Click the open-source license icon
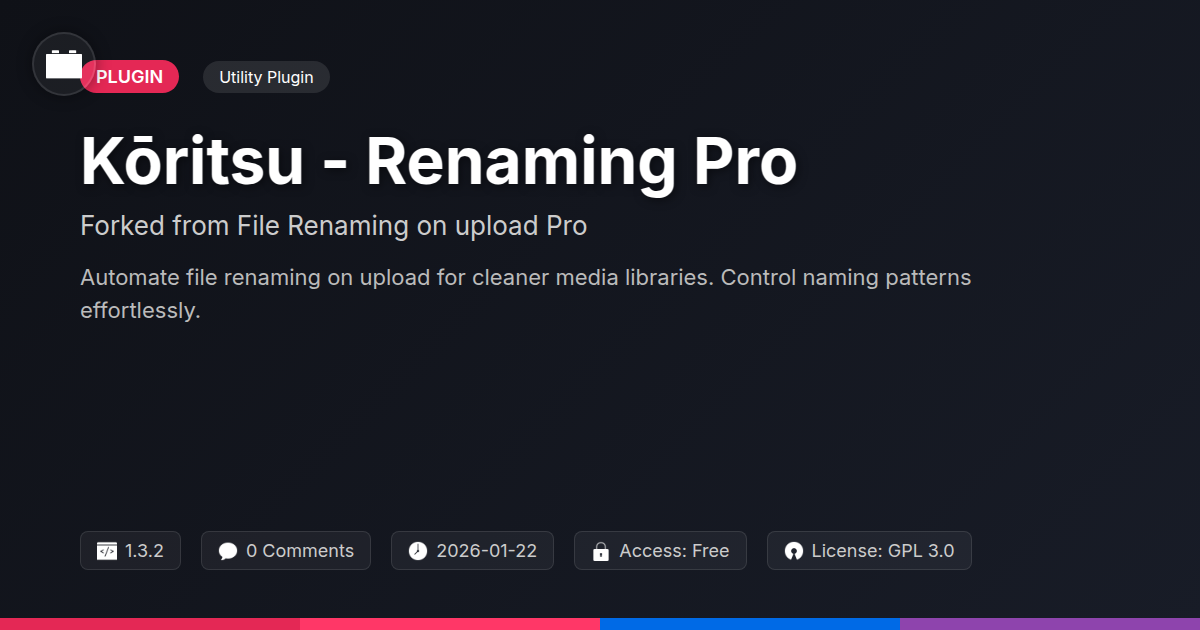 point(794,551)
